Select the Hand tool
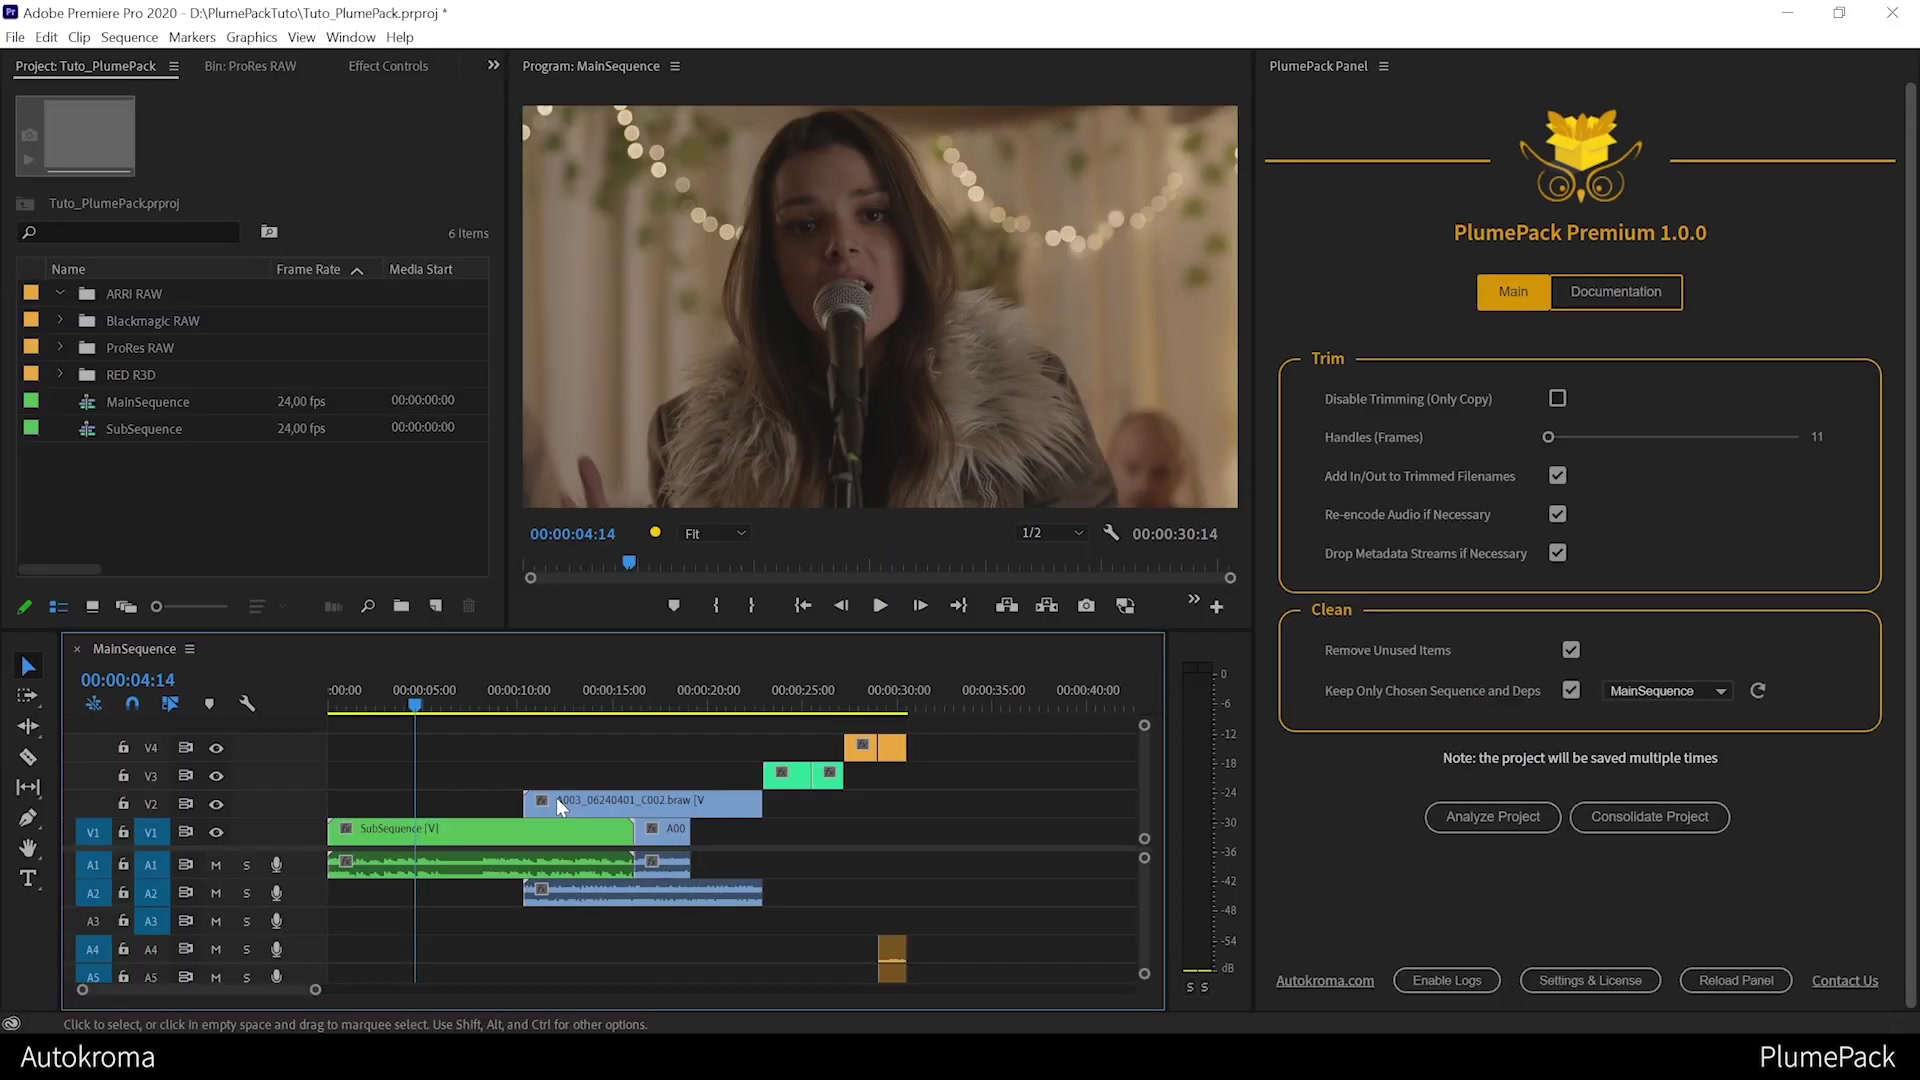 (x=28, y=848)
